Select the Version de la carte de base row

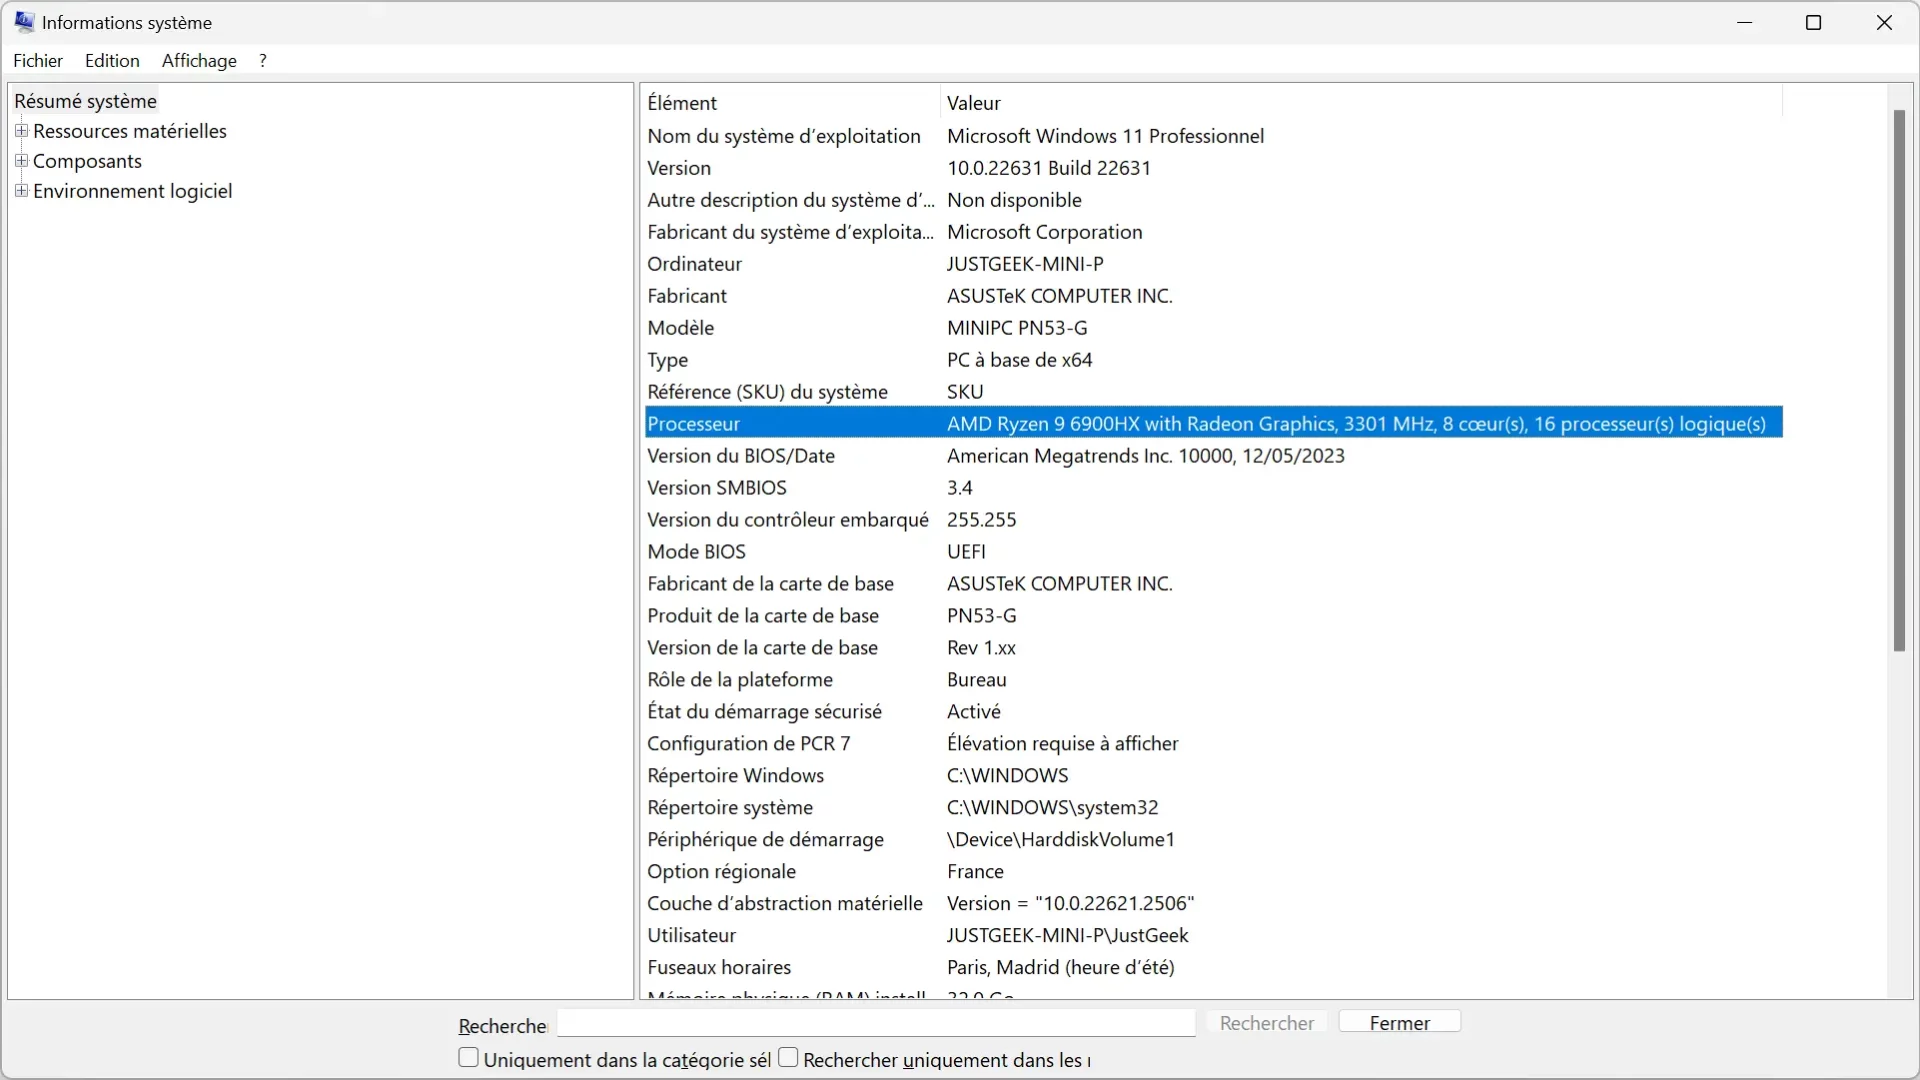[1214, 648]
